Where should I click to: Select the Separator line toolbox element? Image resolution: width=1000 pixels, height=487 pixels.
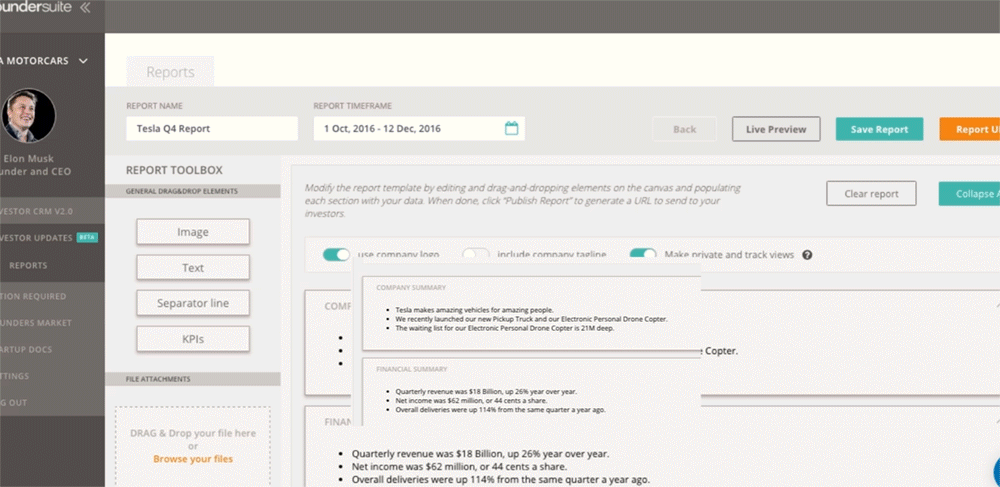(x=193, y=303)
